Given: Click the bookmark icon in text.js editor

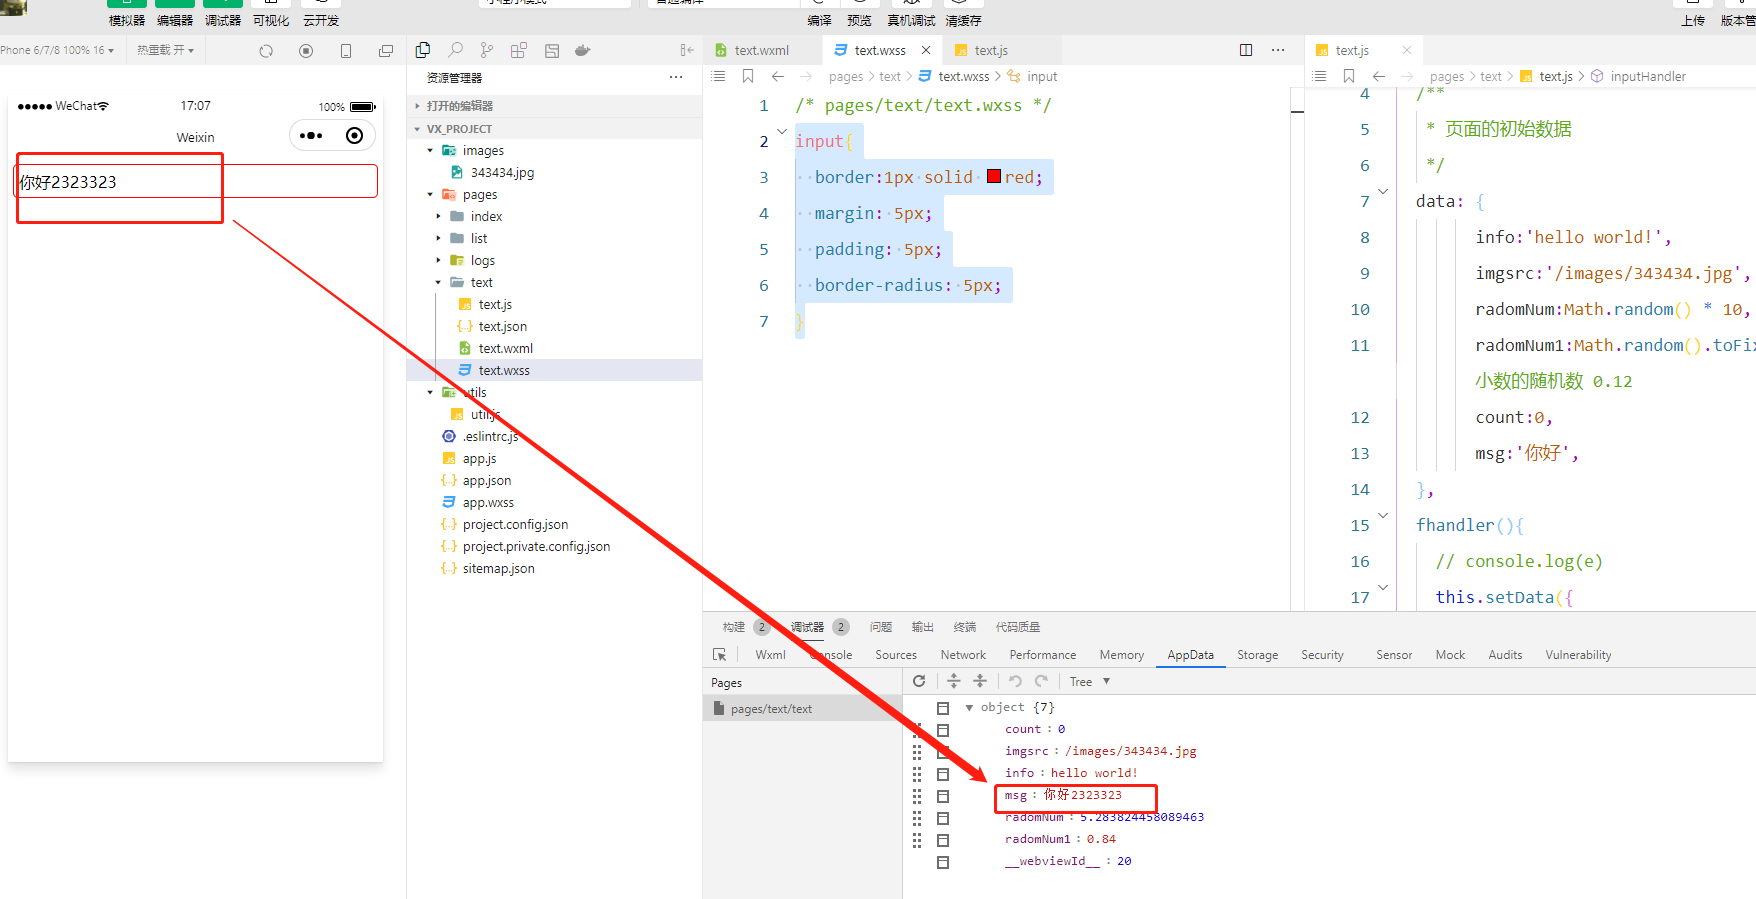Looking at the screenshot, I should pos(1349,76).
